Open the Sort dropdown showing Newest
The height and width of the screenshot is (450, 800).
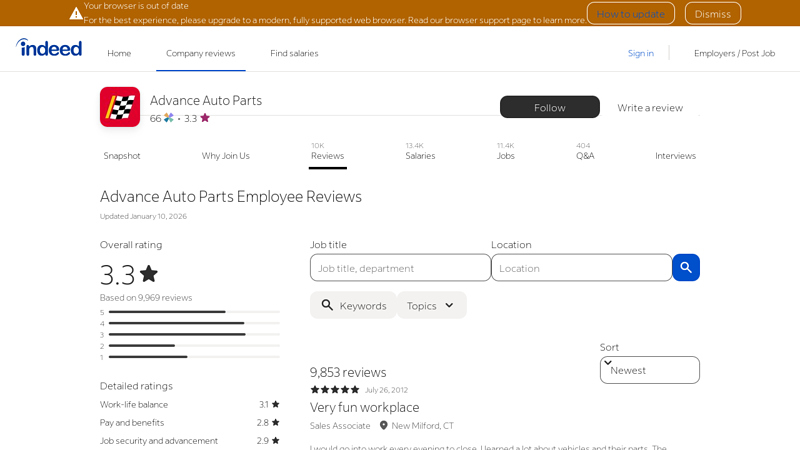pyautogui.click(x=649, y=370)
